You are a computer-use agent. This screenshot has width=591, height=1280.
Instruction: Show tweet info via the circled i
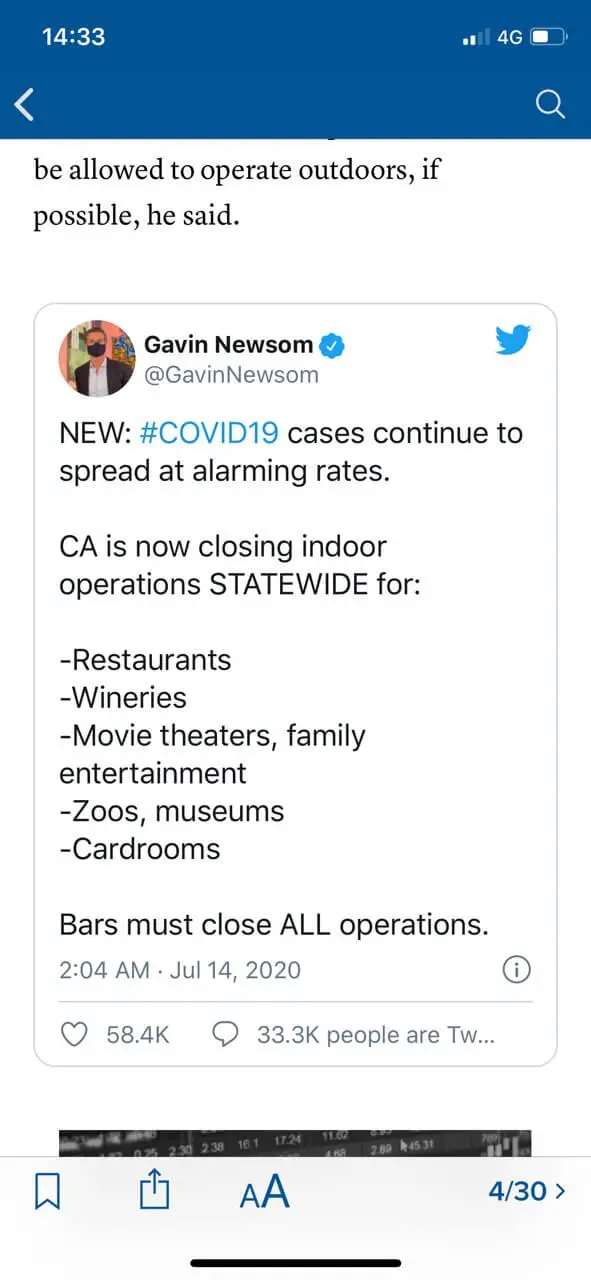(515, 969)
